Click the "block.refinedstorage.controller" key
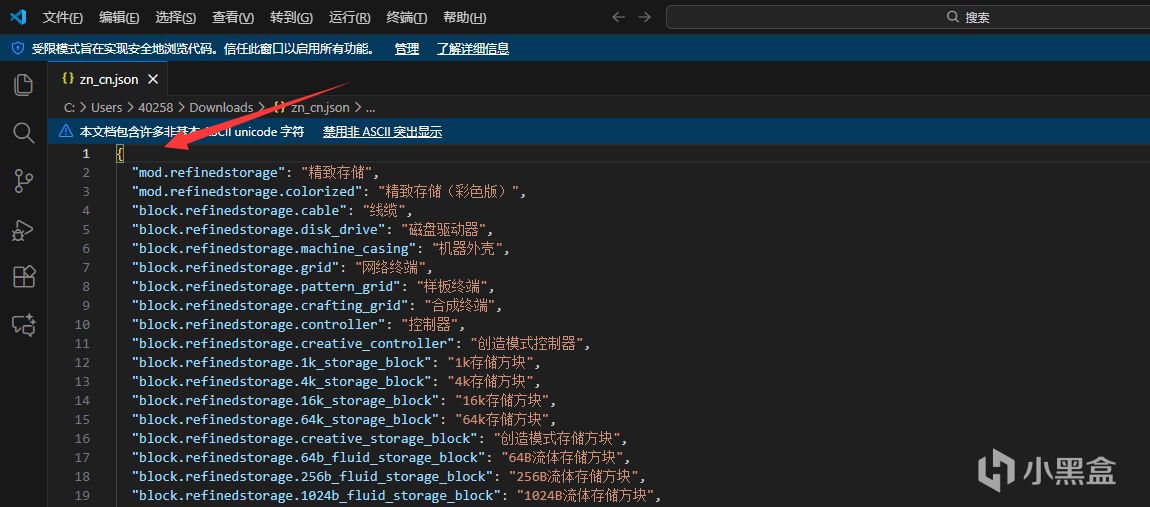Screen dimensions: 1150x507 257,324
